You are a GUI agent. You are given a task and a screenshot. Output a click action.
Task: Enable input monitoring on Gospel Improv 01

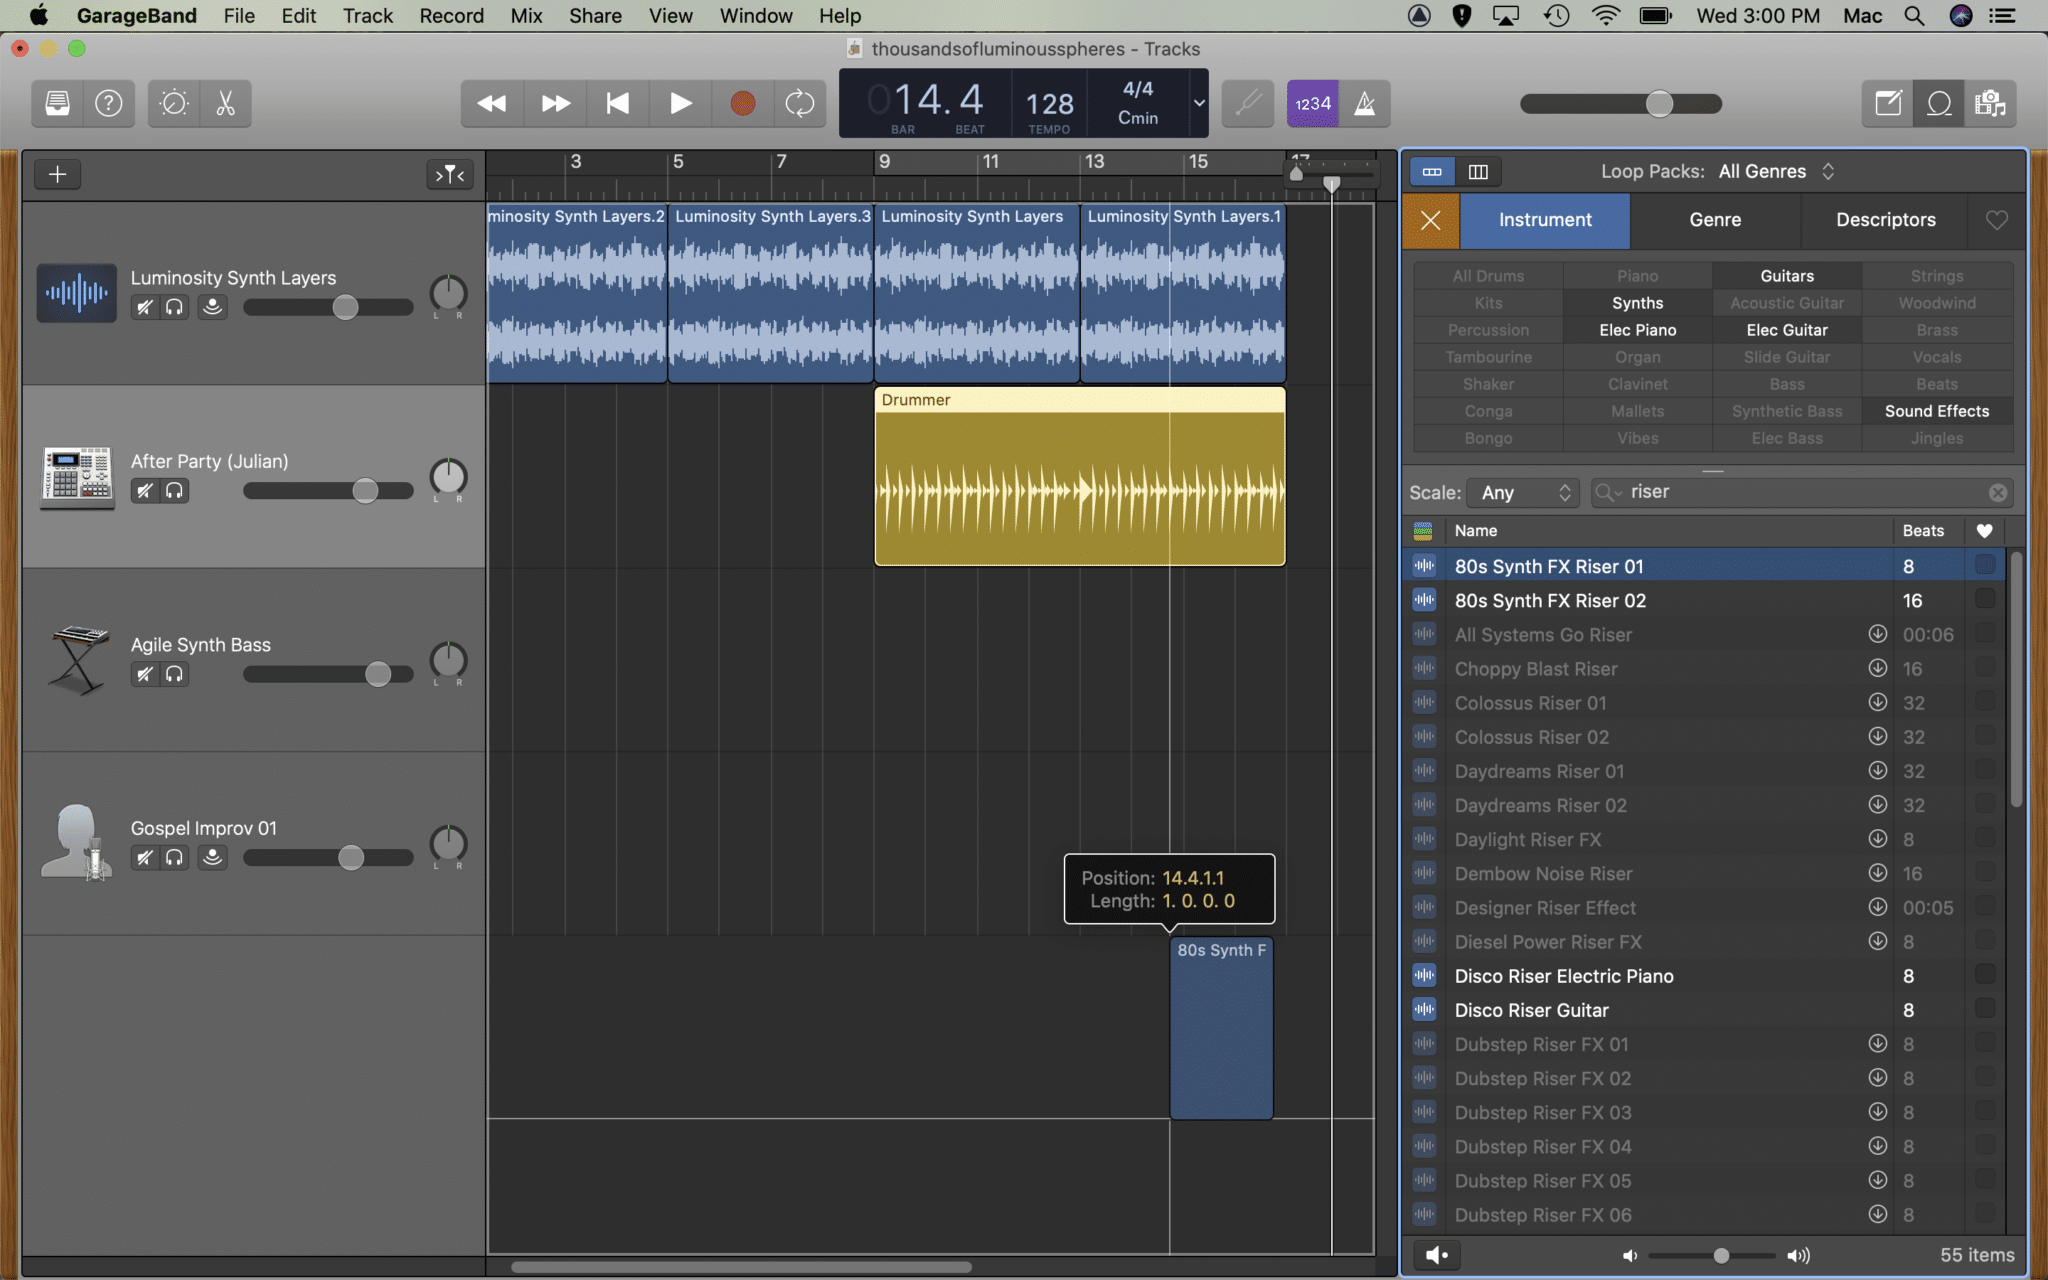(211, 857)
